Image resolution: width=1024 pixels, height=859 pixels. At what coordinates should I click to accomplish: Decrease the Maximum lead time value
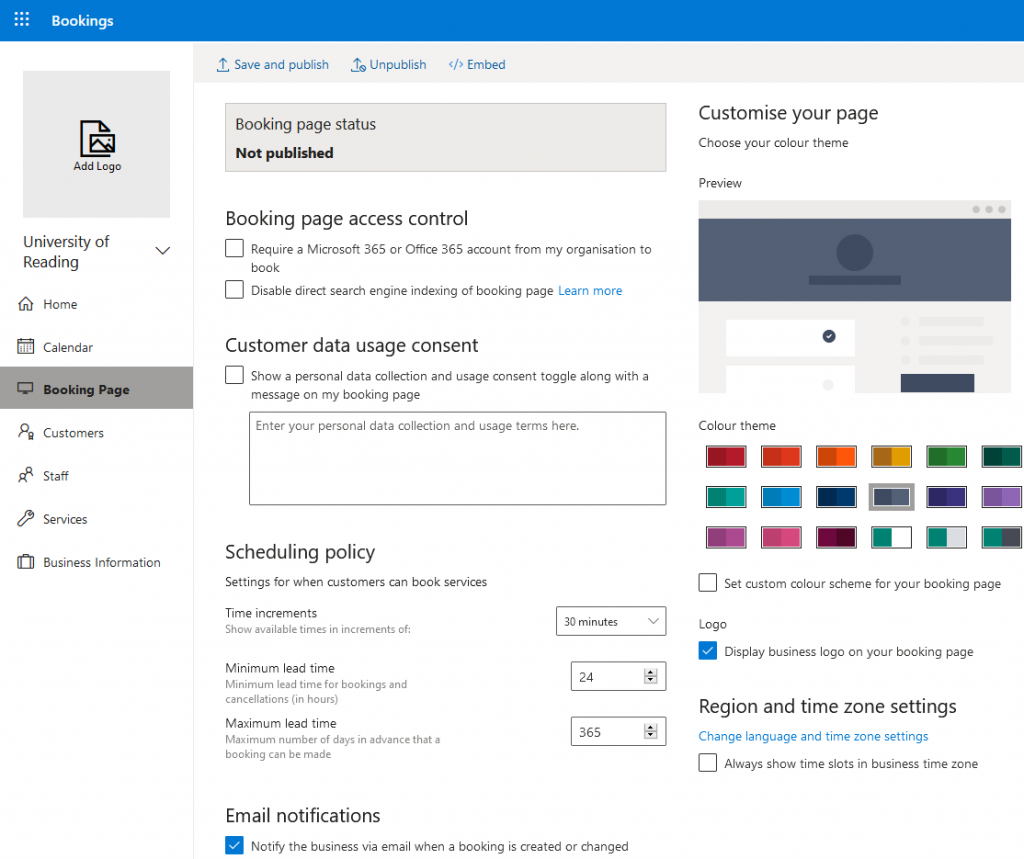point(650,736)
